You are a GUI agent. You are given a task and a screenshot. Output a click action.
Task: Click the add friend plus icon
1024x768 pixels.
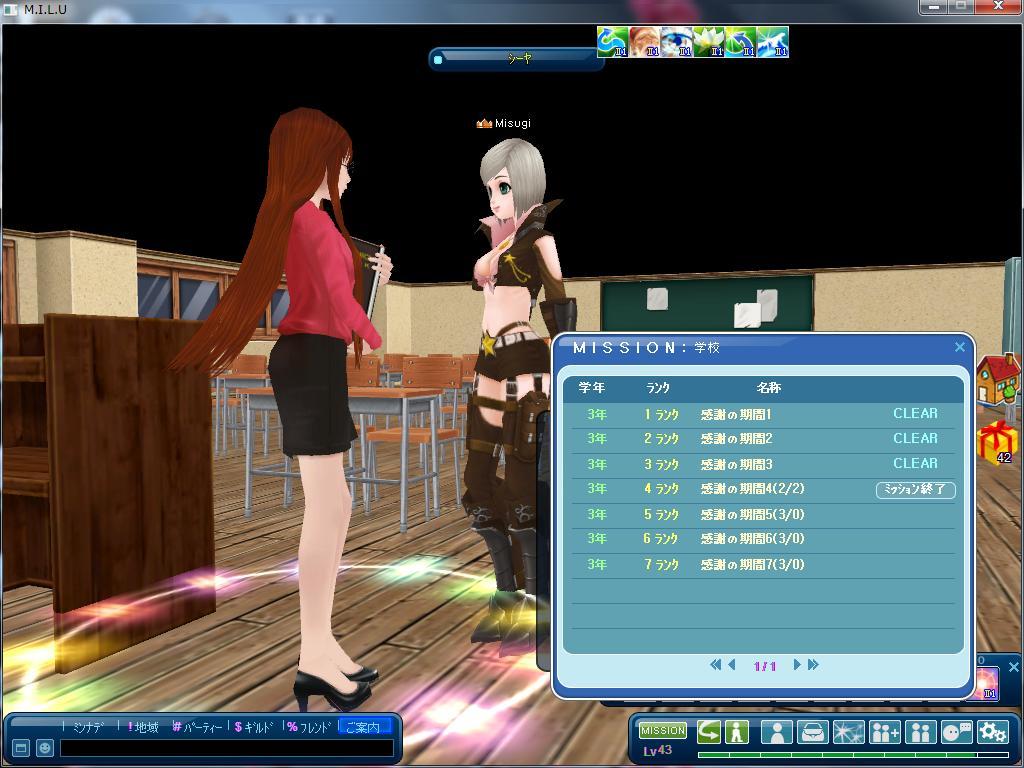[x=885, y=732]
